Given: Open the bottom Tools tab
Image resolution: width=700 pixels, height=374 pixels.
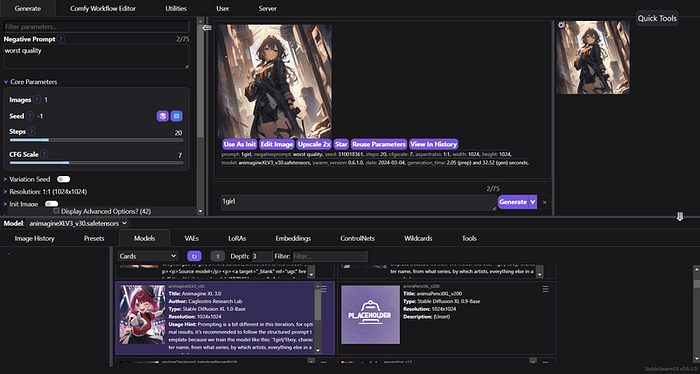Looking at the screenshot, I should [x=469, y=238].
